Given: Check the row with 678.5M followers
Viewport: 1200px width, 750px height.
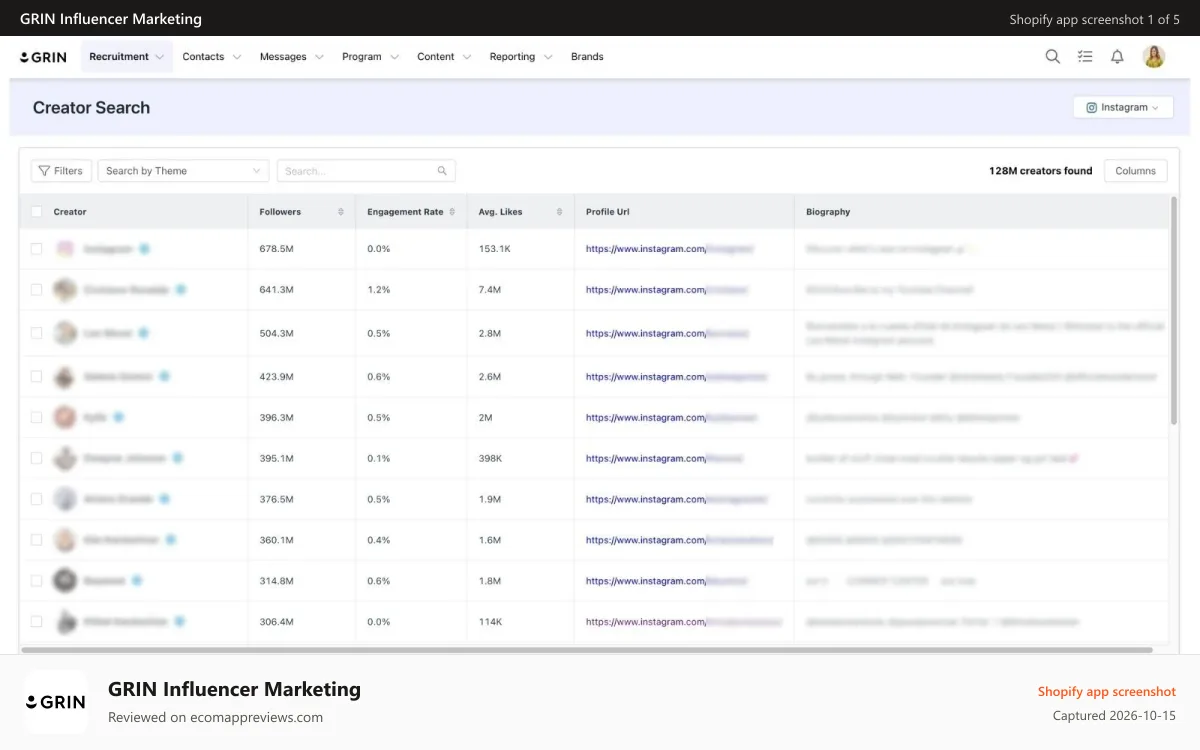Looking at the screenshot, I should tap(37, 249).
